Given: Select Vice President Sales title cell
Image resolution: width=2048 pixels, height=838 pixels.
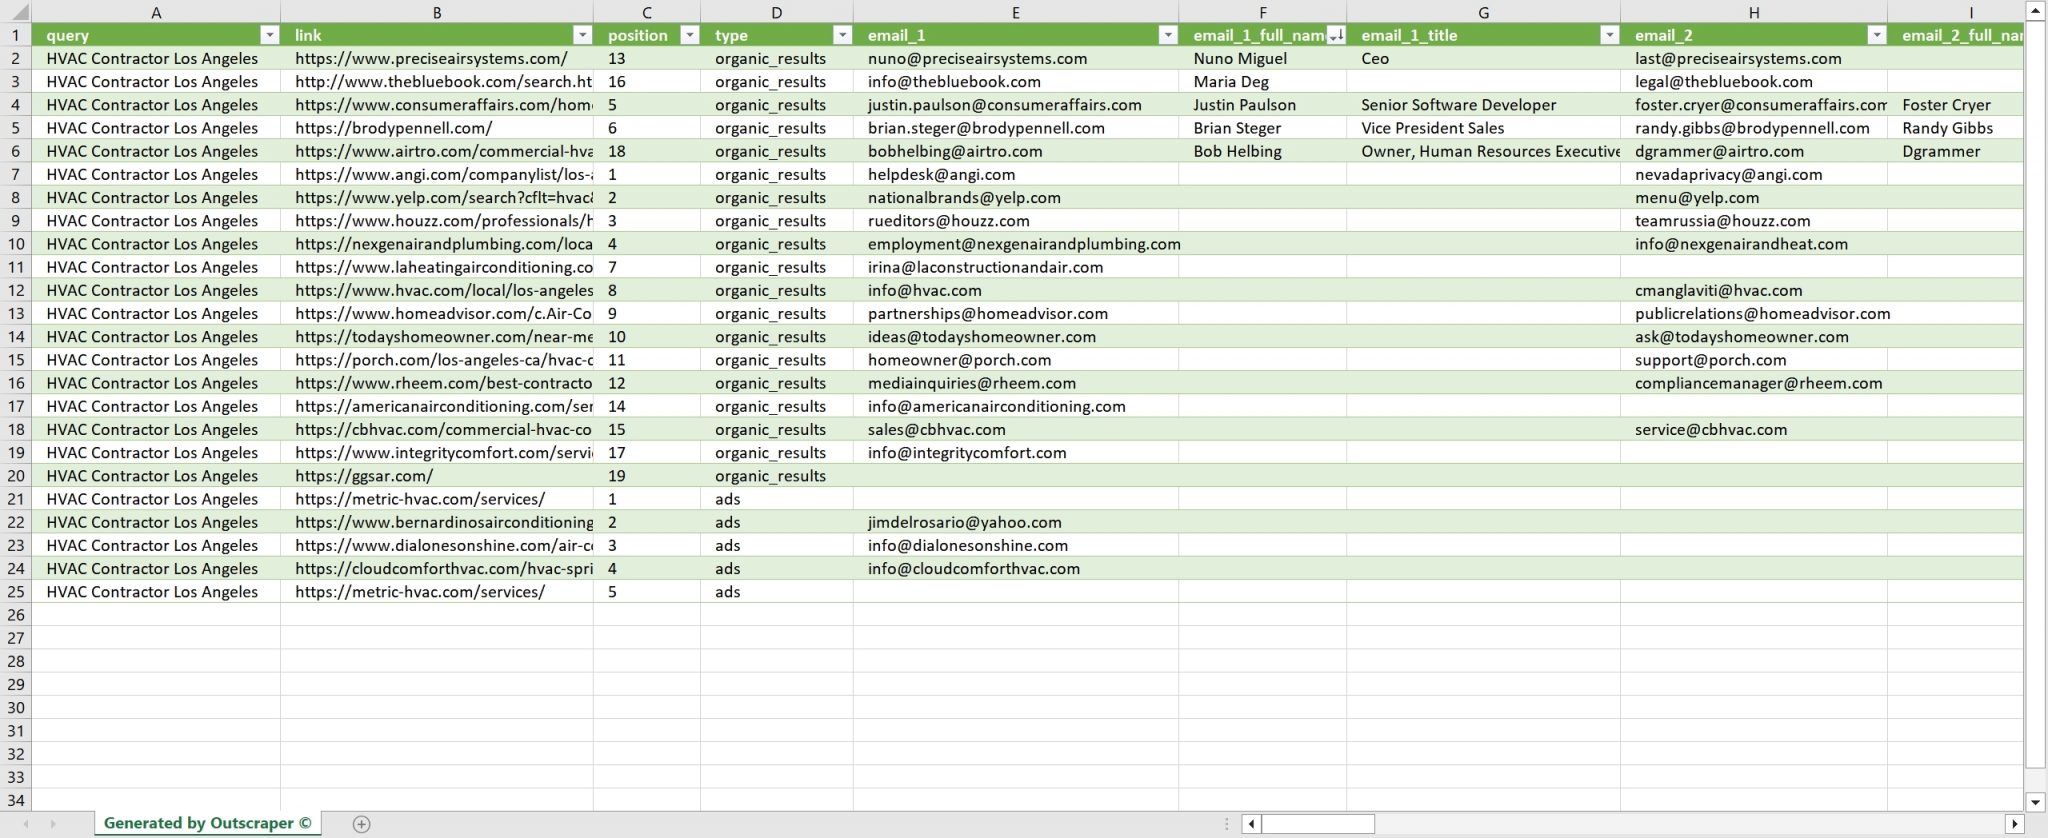Looking at the screenshot, I should 1484,128.
